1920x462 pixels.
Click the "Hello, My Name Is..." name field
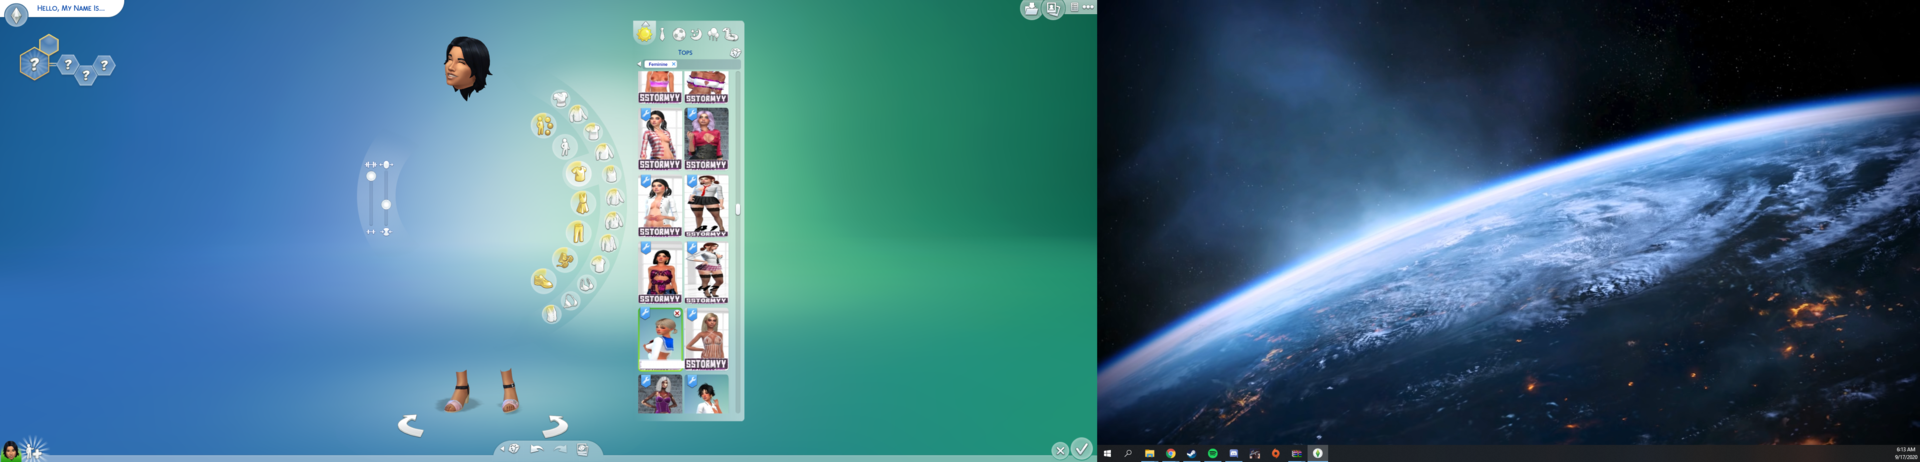[x=70, y=8]
